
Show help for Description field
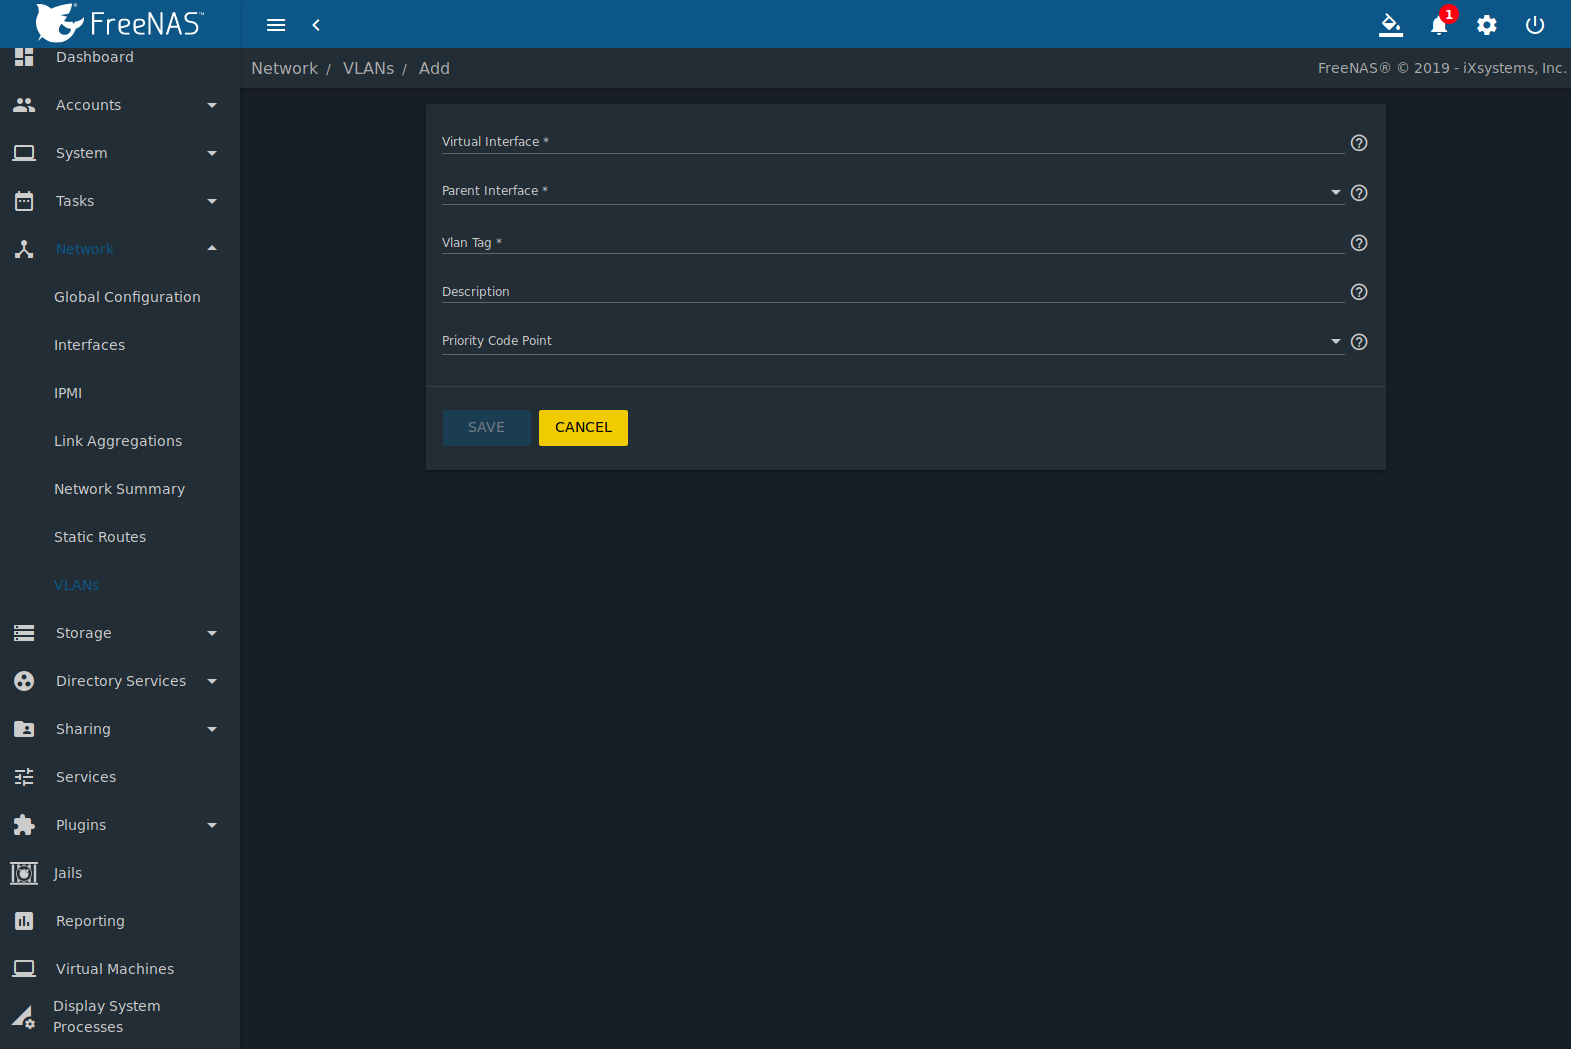pos(1359,292)
